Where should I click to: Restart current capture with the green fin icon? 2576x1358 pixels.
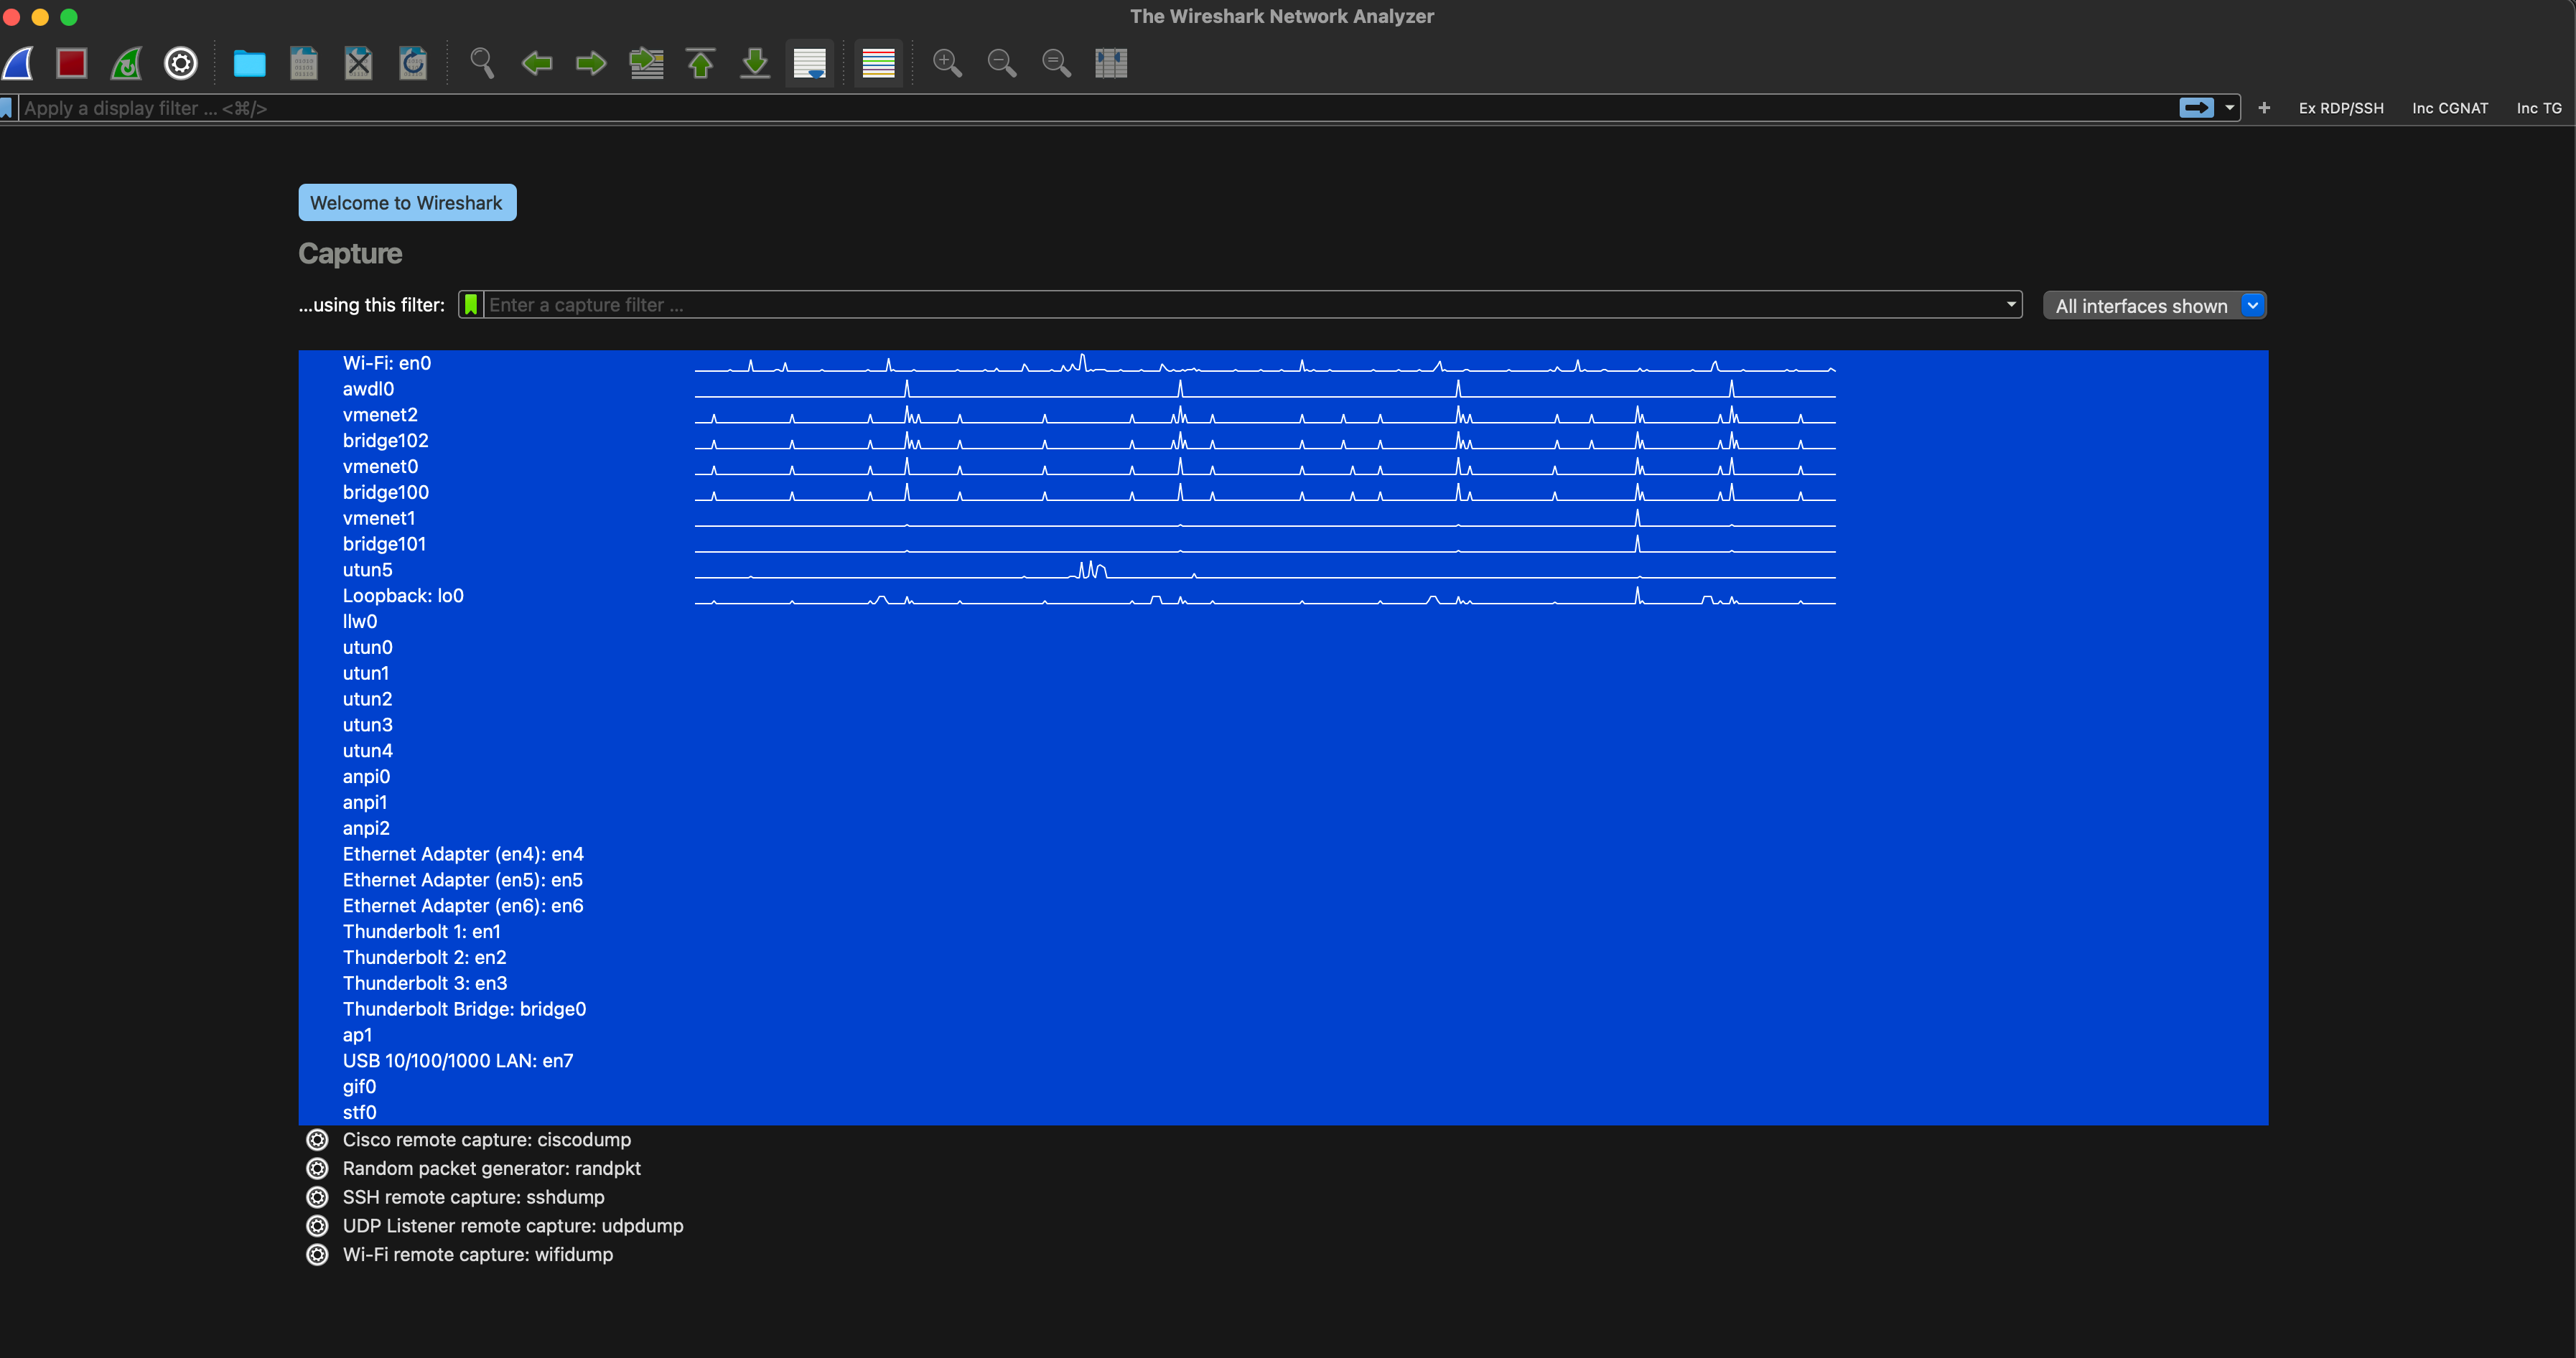pos(126,63)
